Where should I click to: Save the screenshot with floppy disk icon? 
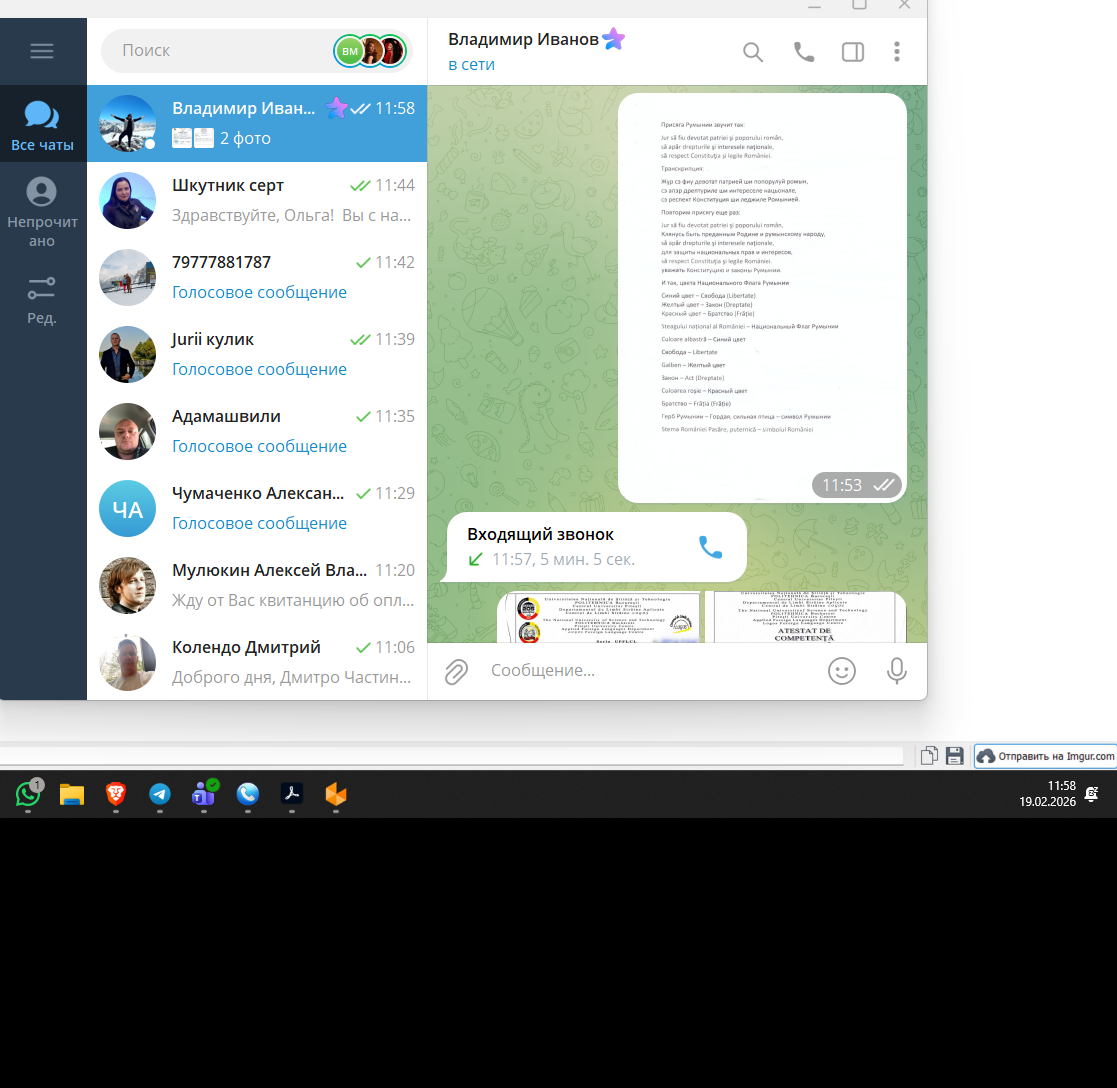pyautogui.click(x=955, y=756)
